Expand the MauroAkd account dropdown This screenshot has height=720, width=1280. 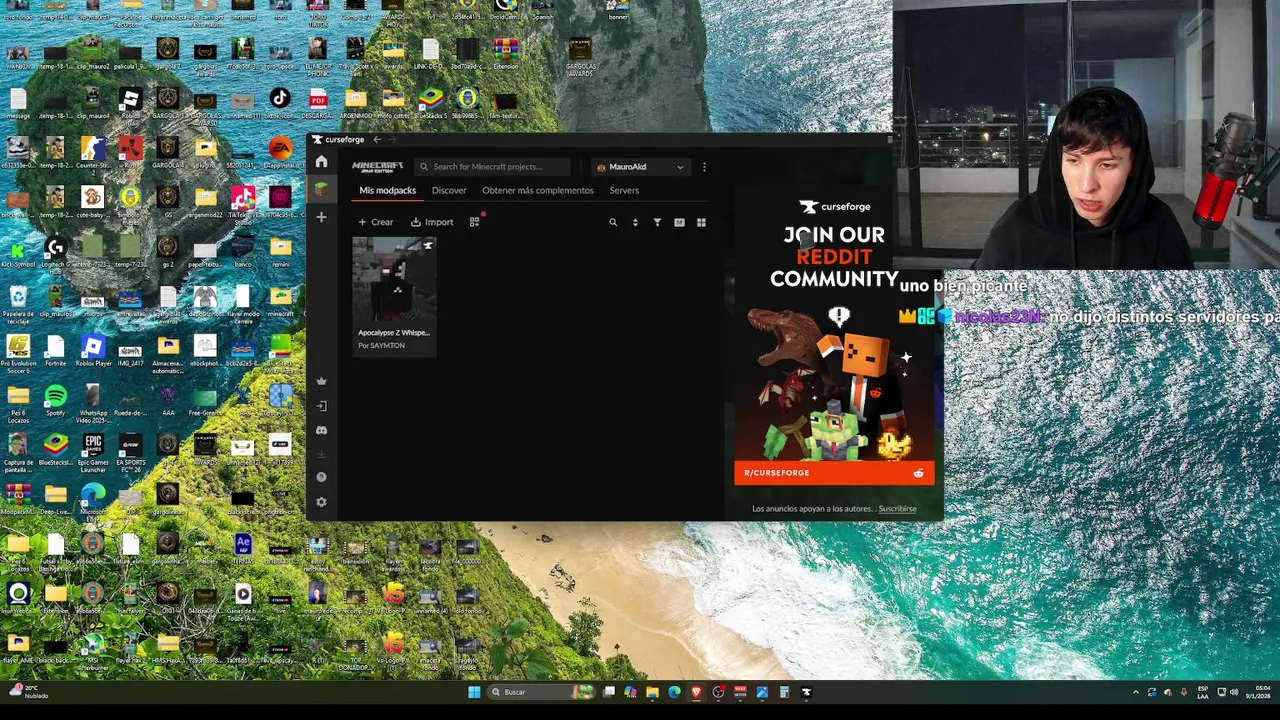641,167
